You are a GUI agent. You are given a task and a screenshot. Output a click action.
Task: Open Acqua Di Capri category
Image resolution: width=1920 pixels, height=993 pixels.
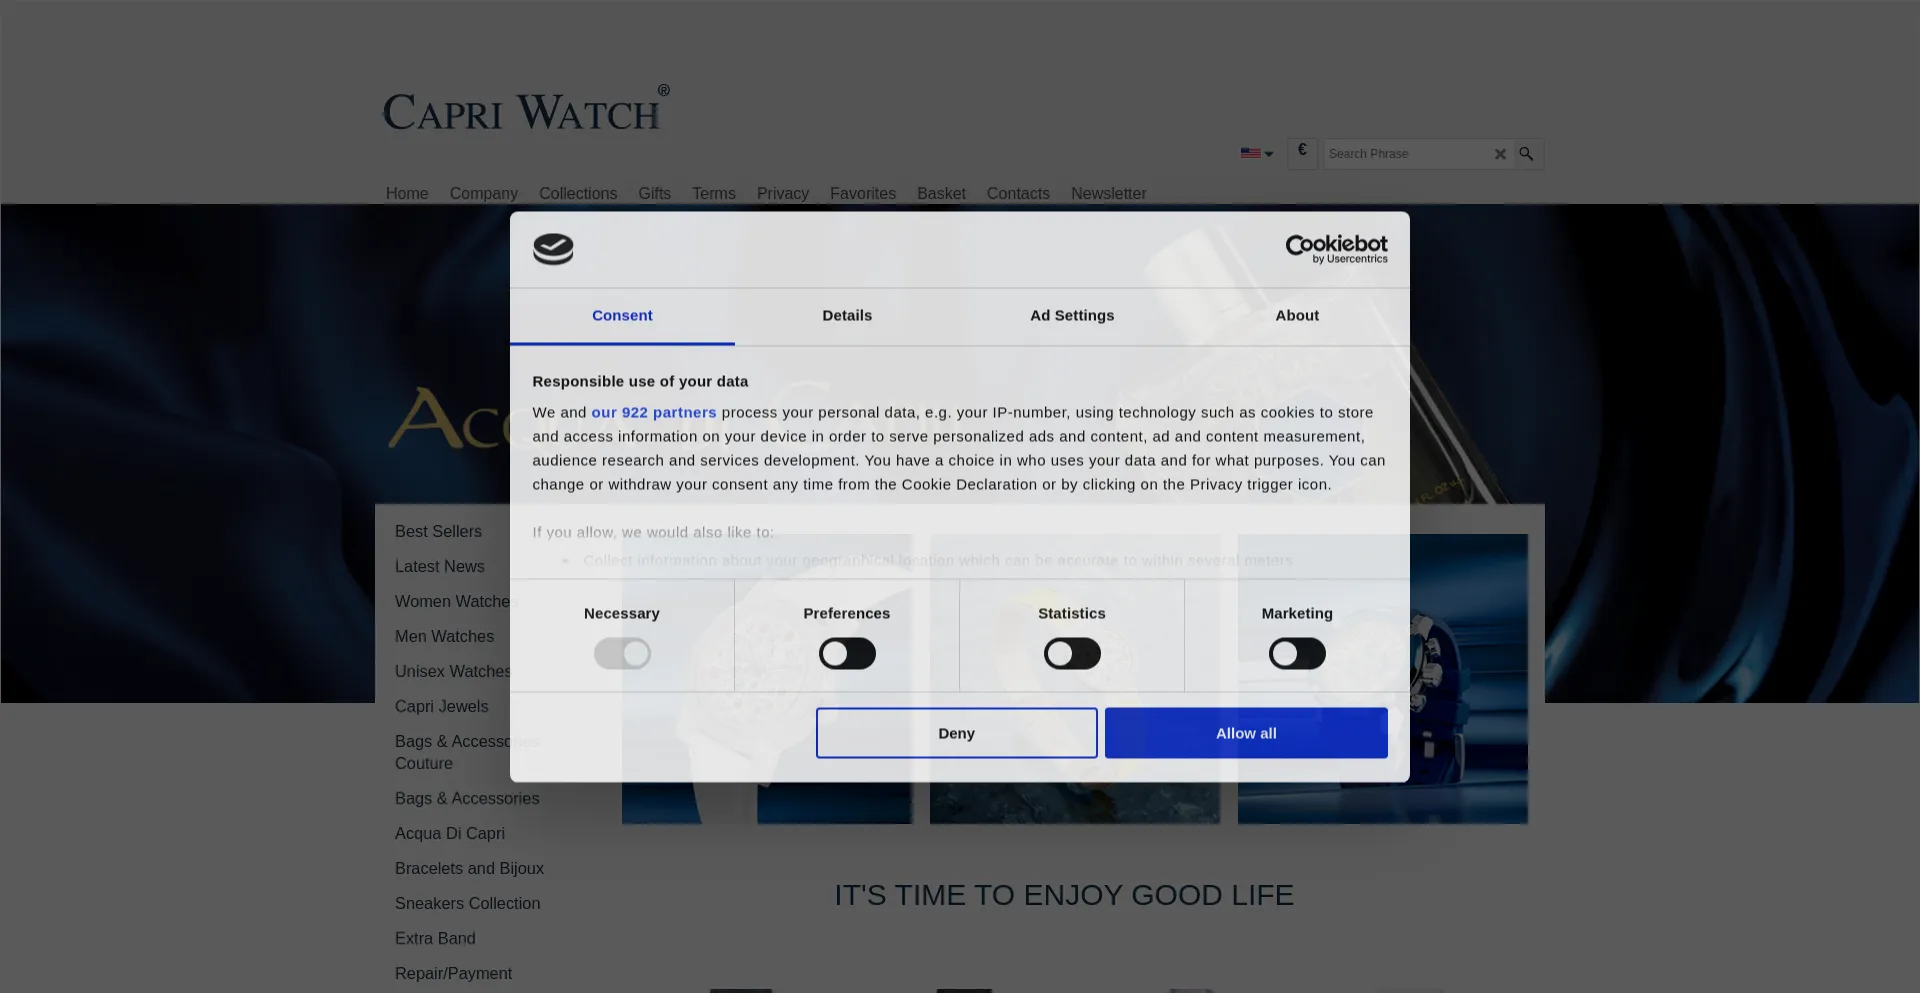[x=450, y=834]
